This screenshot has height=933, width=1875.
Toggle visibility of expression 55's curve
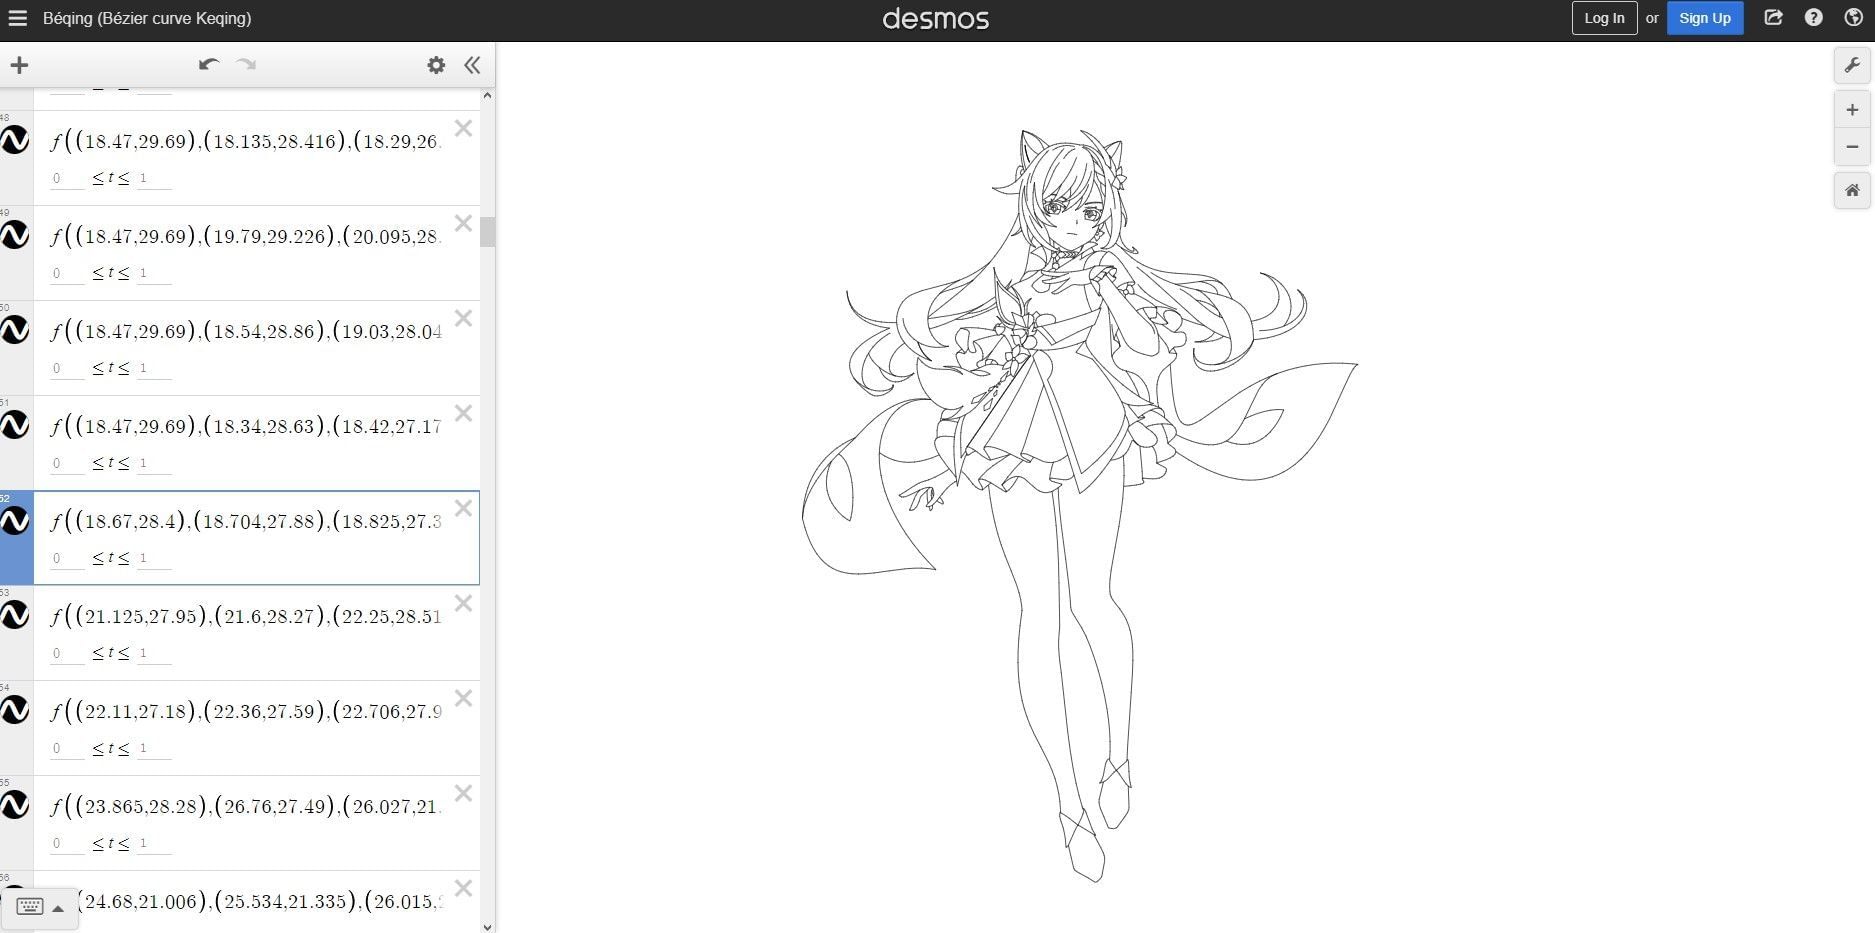click(14, 806)
